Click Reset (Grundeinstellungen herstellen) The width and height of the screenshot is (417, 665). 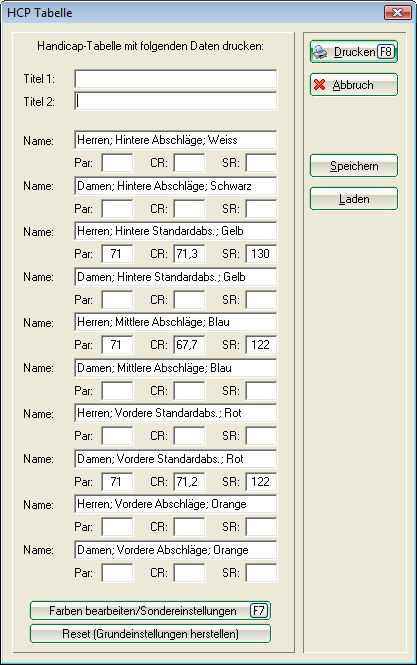(150, 634)
